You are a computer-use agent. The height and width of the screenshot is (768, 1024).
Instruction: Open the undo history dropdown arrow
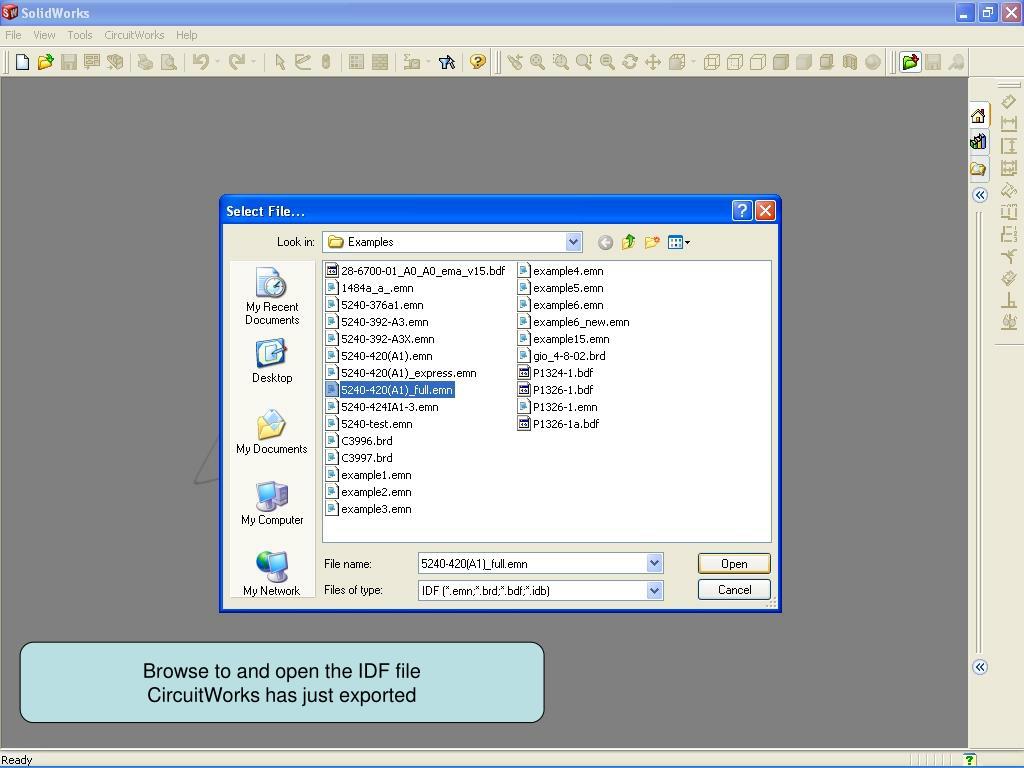[217, 62]
